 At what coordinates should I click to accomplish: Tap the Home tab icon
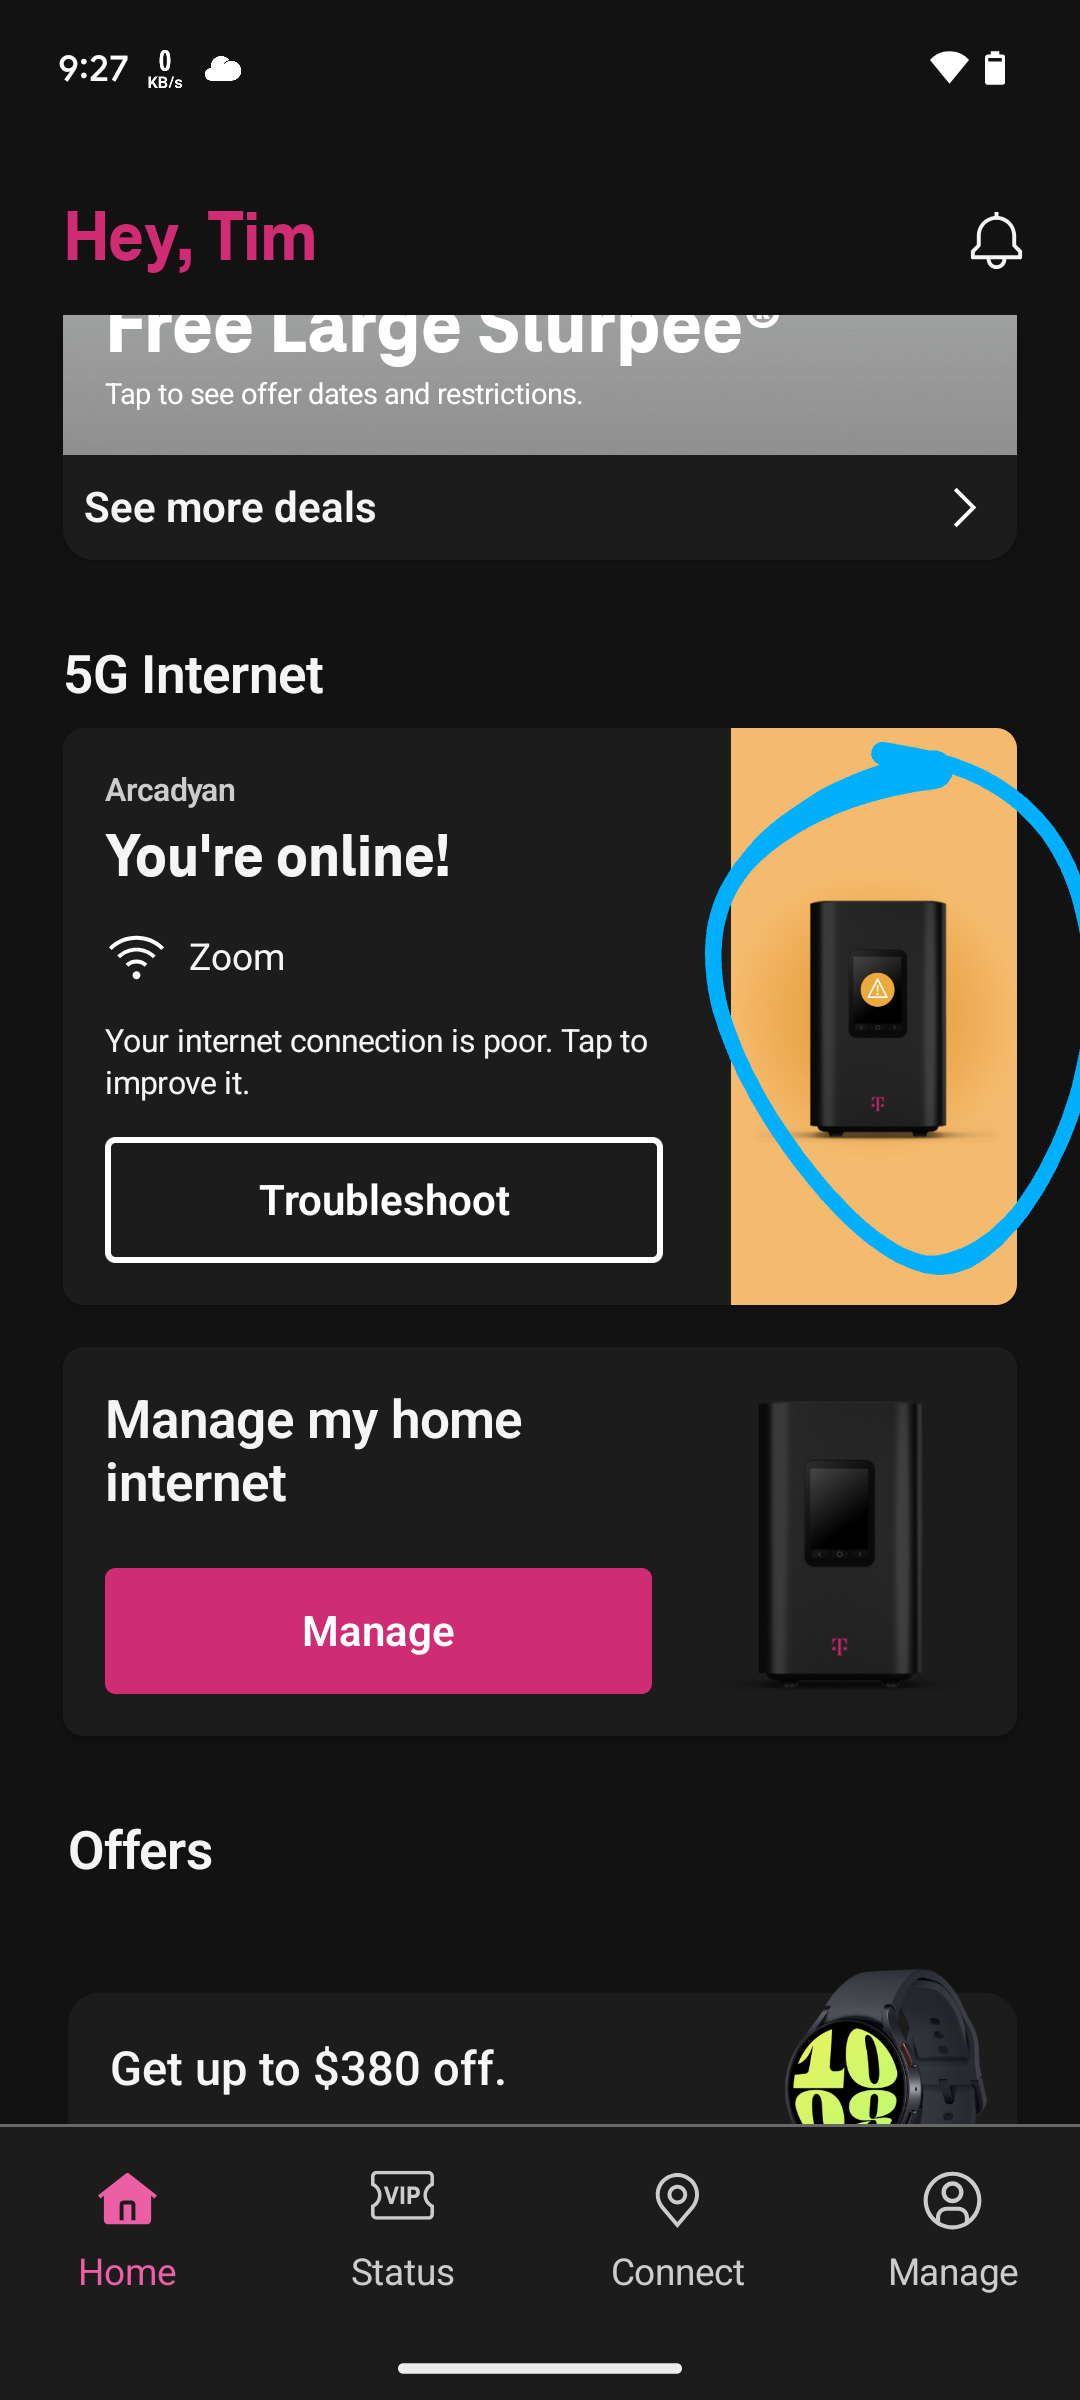pyautogui.click(x=128, y=2198)
